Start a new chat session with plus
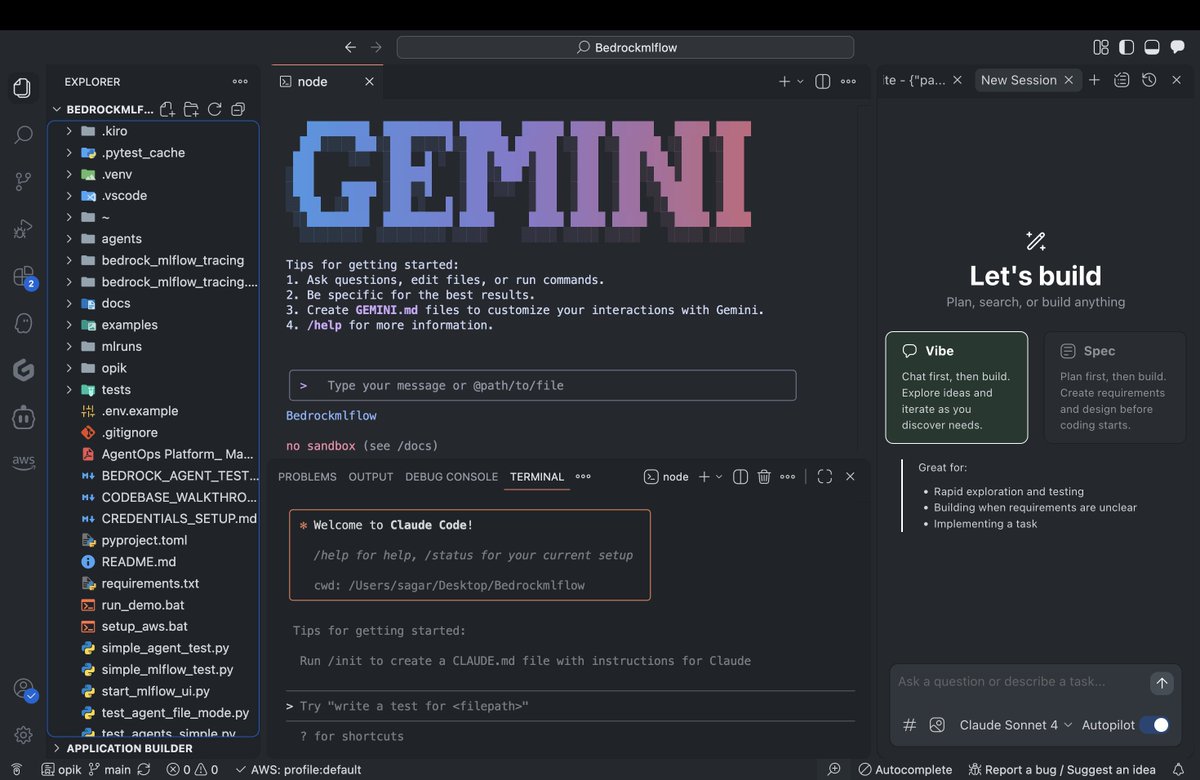This screenshot has width=1200, height=780. (x=1094, y=80)
